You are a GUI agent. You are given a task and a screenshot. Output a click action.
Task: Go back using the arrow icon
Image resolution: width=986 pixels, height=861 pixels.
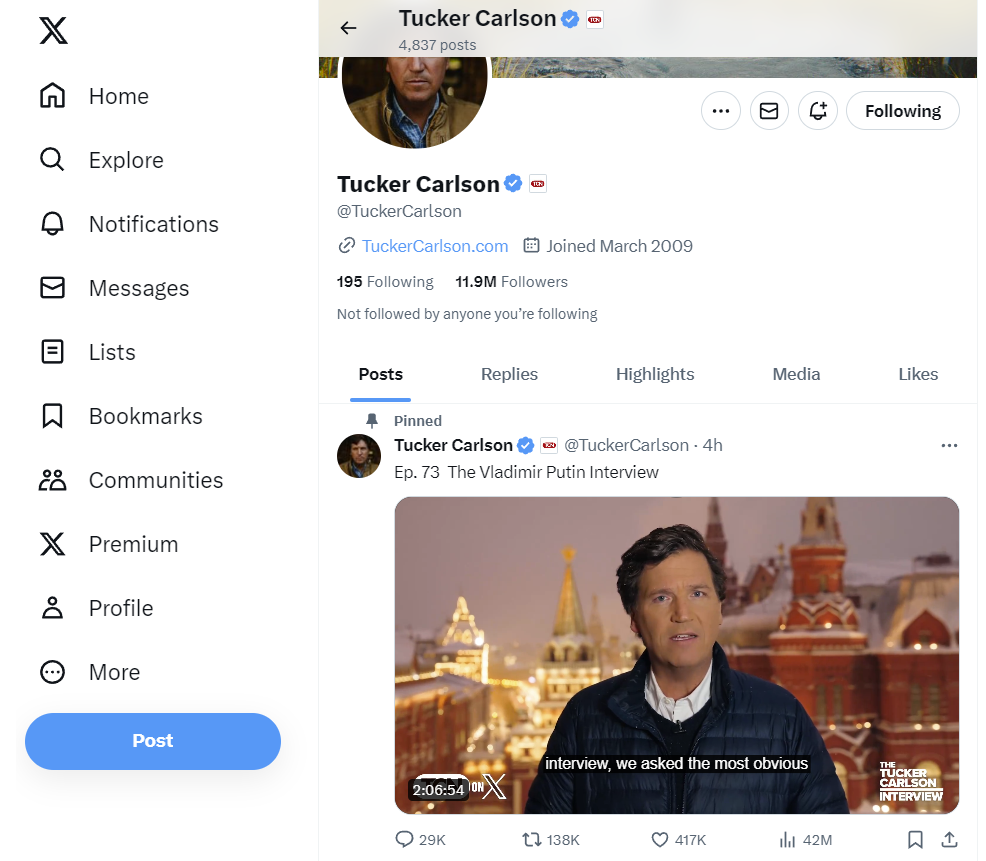point(348,28)
